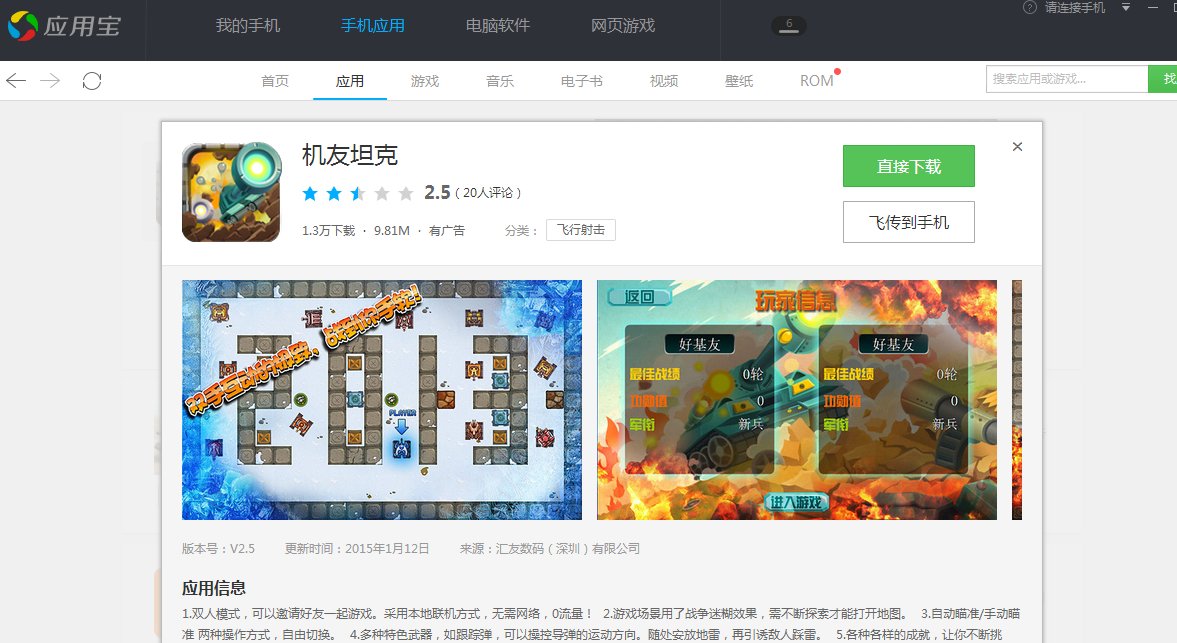Select 壁纸 in sub navigation
This screenshot has height=643, width=1177.
[x=739, y=81]
